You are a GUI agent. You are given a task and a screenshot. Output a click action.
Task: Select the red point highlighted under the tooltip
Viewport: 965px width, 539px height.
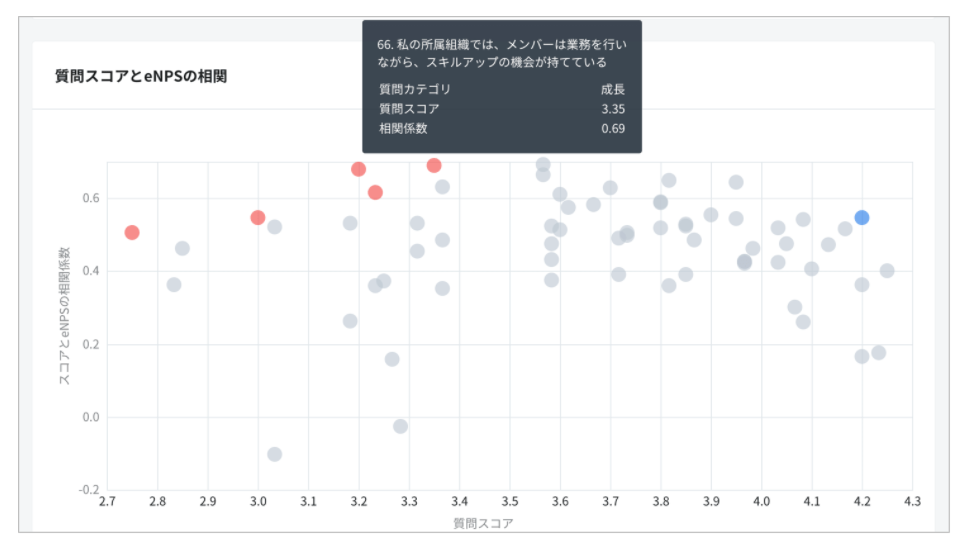[434, 166]
